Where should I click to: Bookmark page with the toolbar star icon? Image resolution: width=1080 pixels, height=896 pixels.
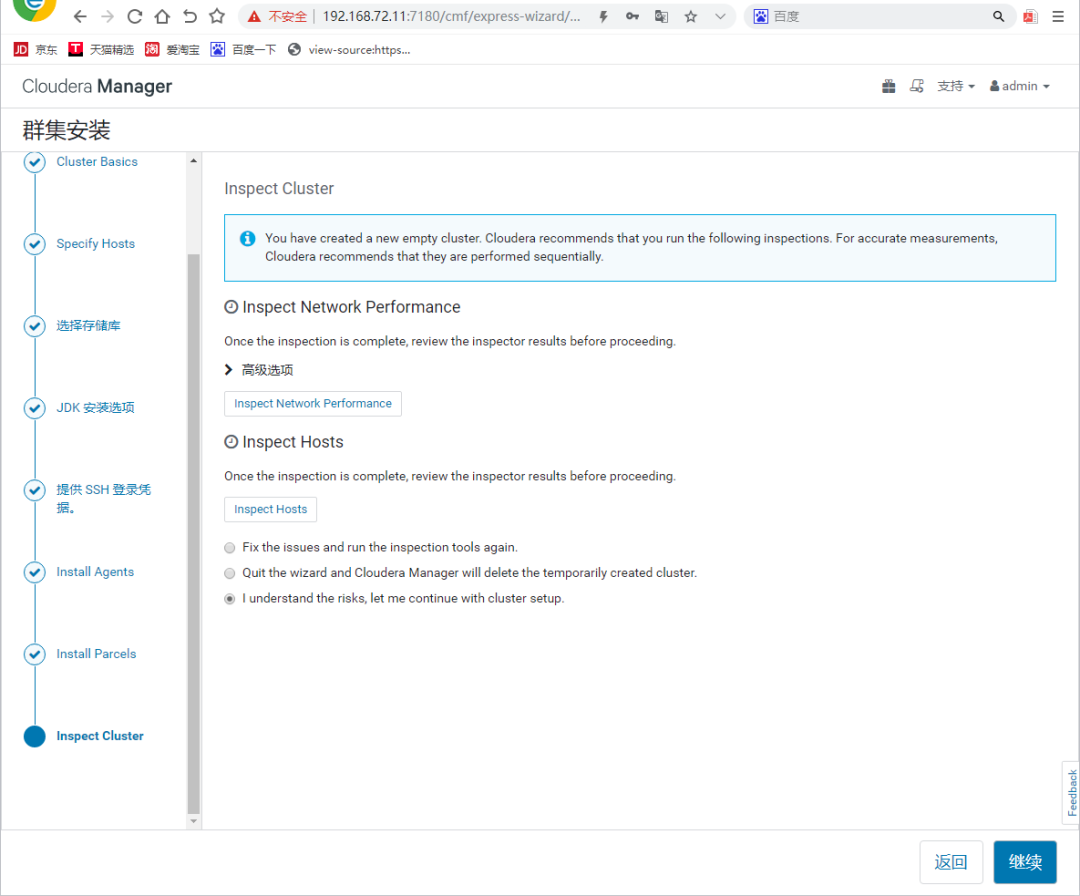coord(217,17)
